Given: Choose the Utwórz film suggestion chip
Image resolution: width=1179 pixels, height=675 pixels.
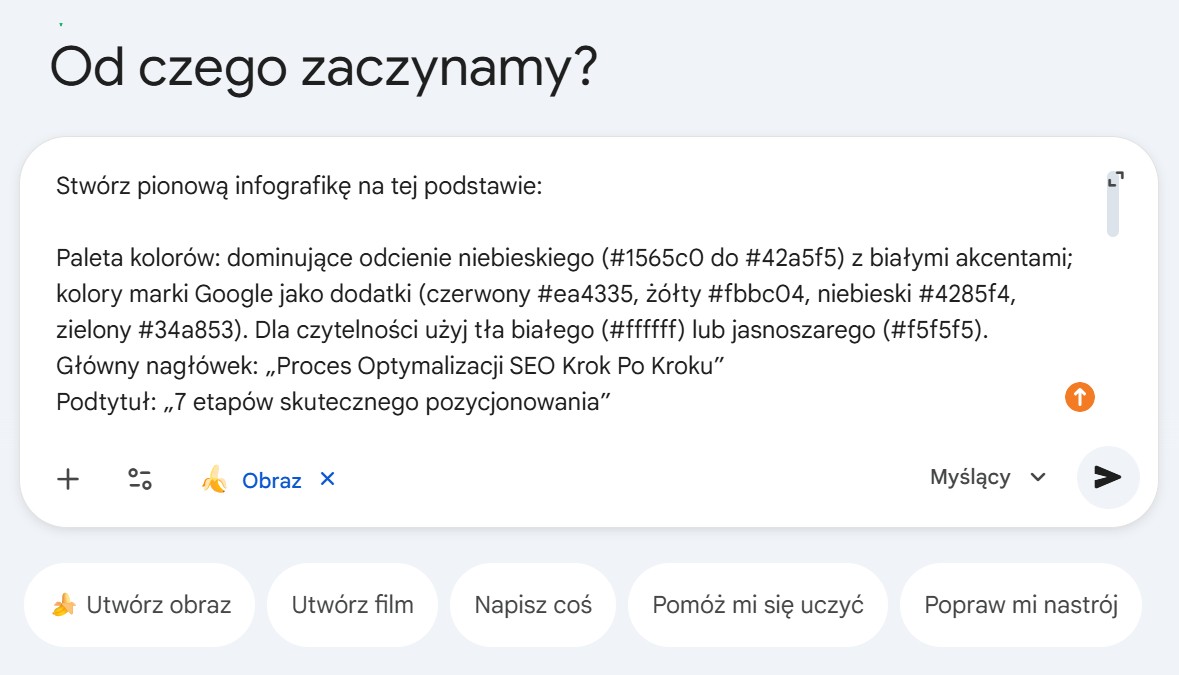Looking at the screenshot, I should [352, 605].
